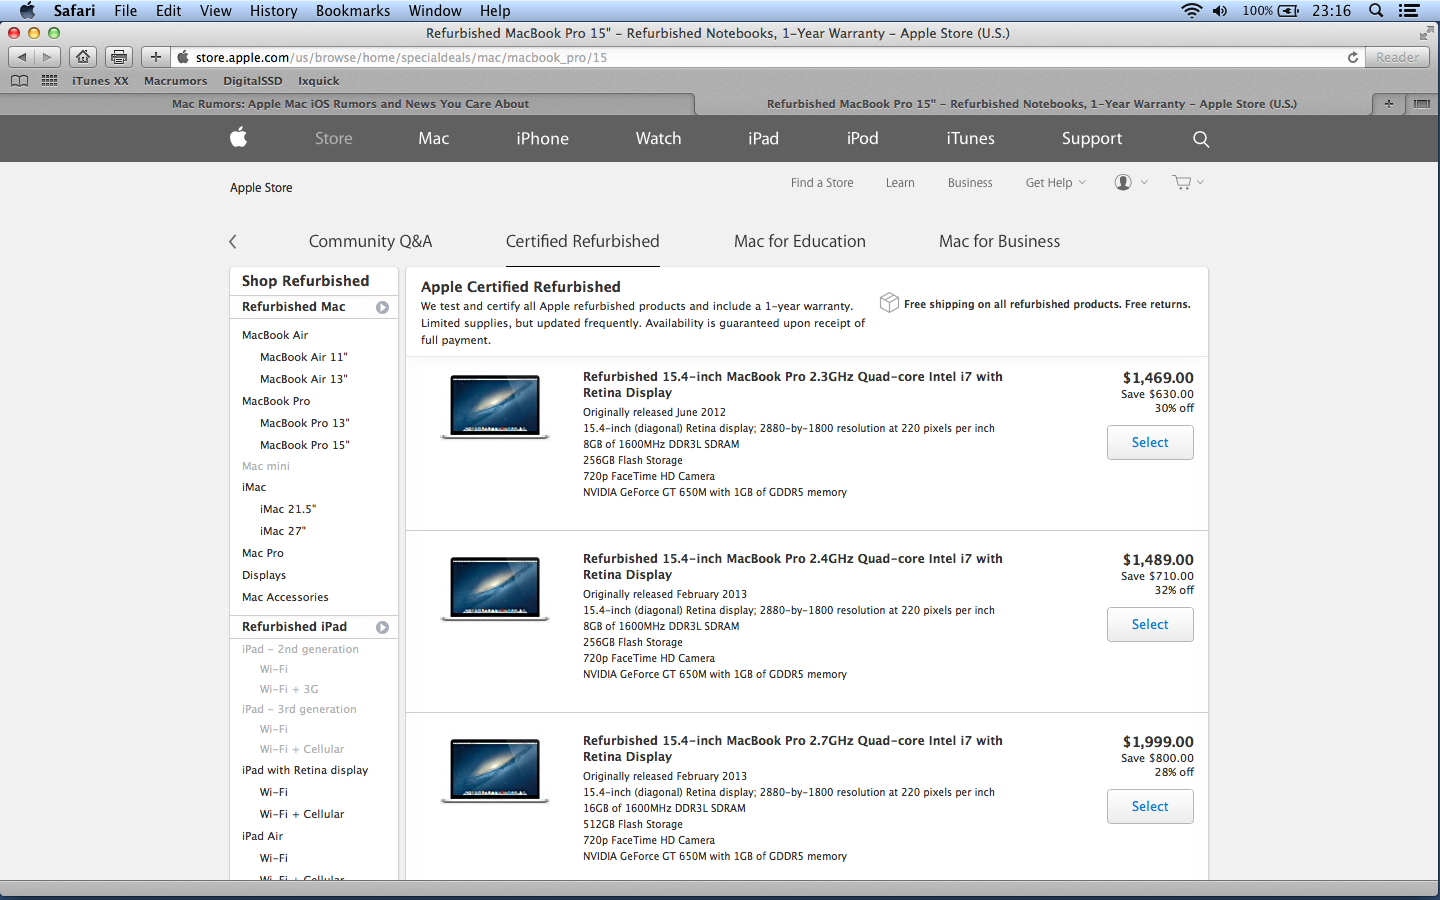This screenshot has height=900, width=1440.
Task: Click the address bar URL field
Action: click(x=766, y=57)
